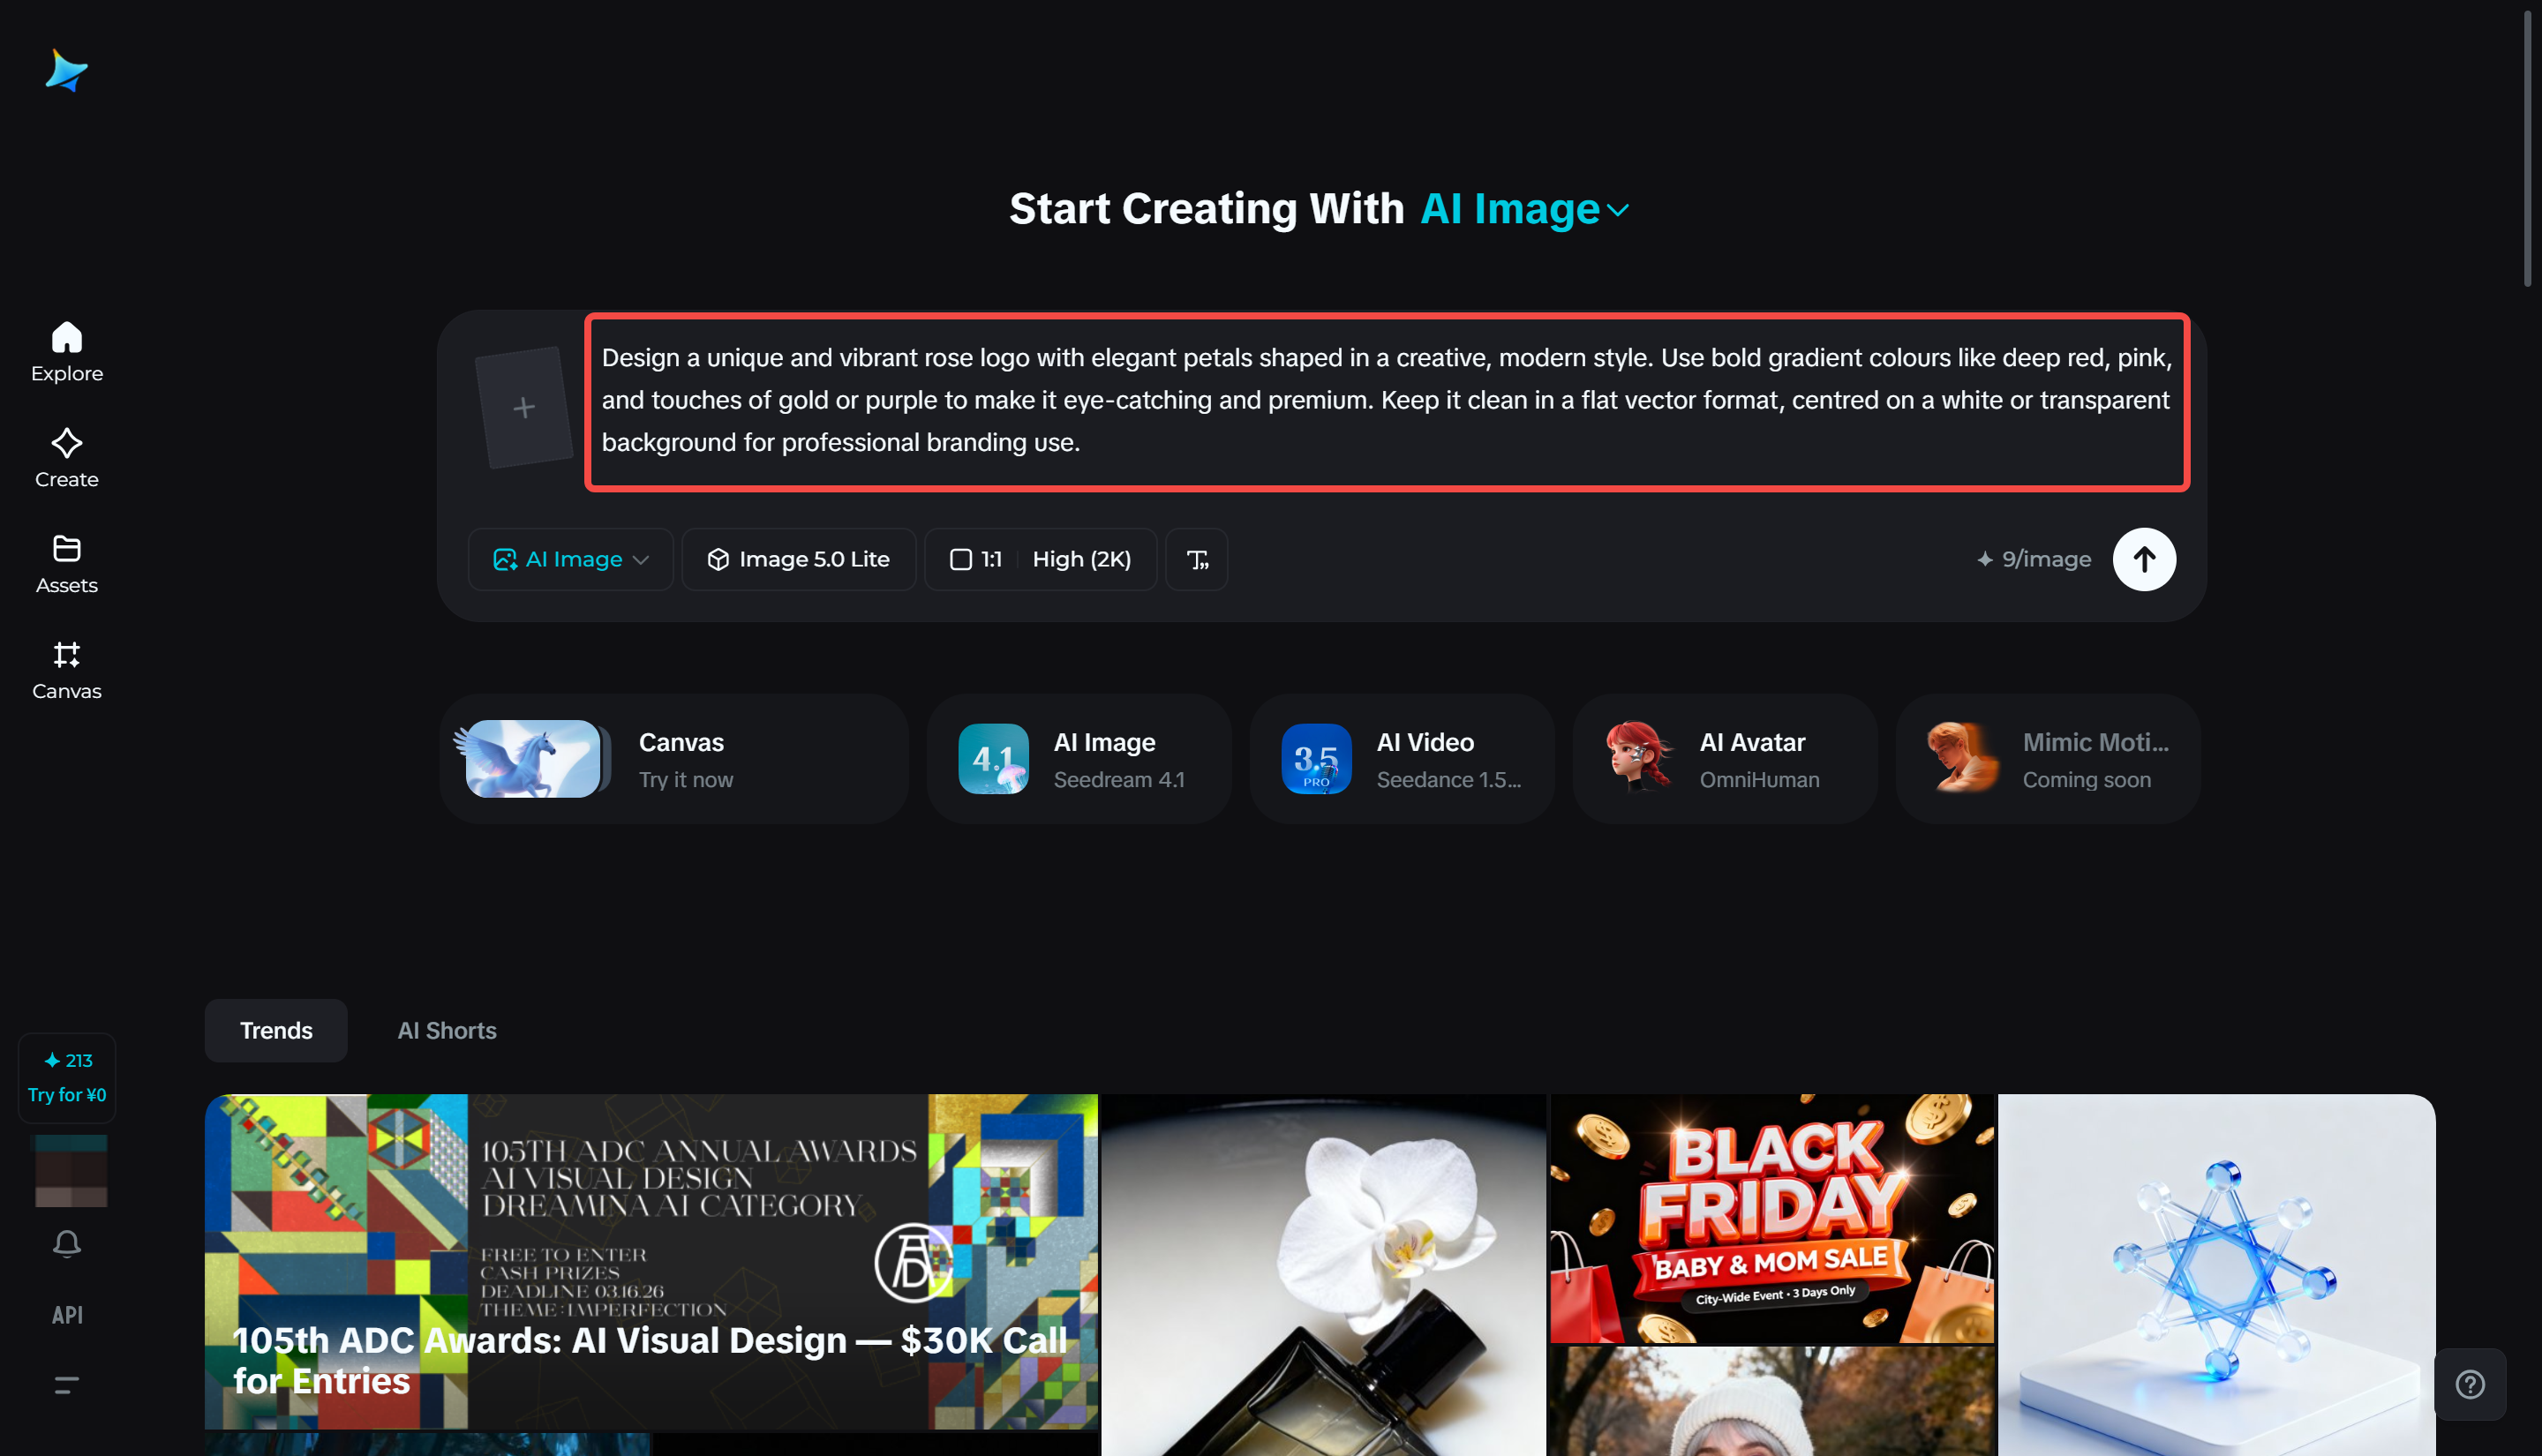Click the Dreamina logo at top left
2542x1456 pixels.
tap(66, 71)
